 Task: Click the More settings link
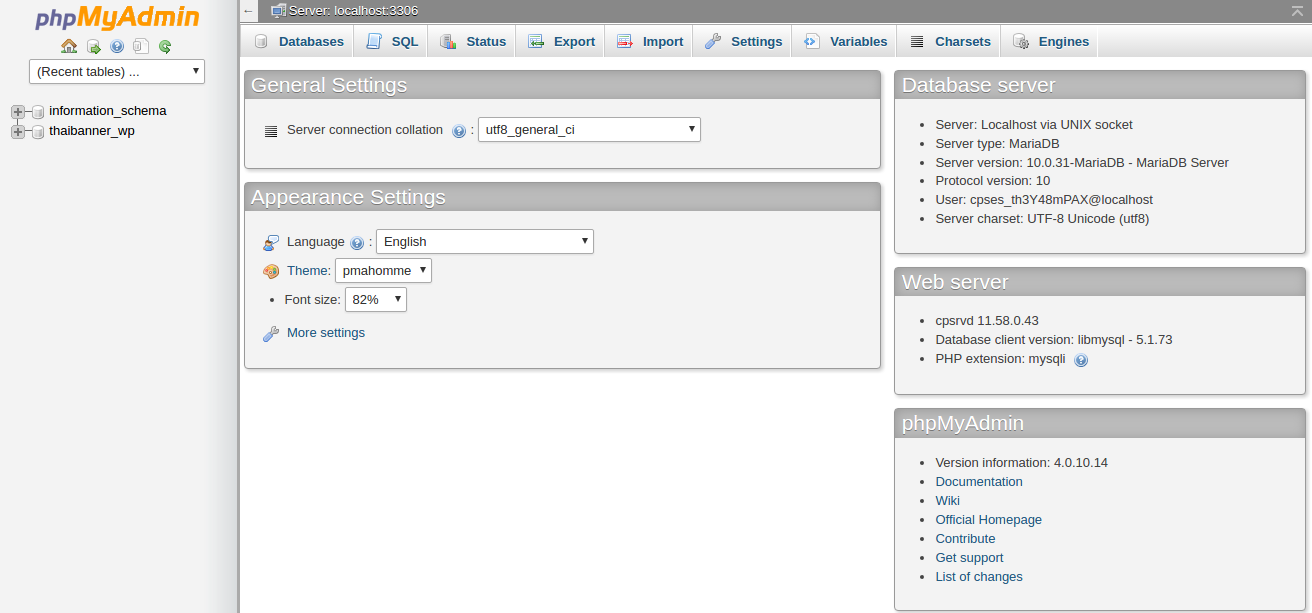point(326,332)
